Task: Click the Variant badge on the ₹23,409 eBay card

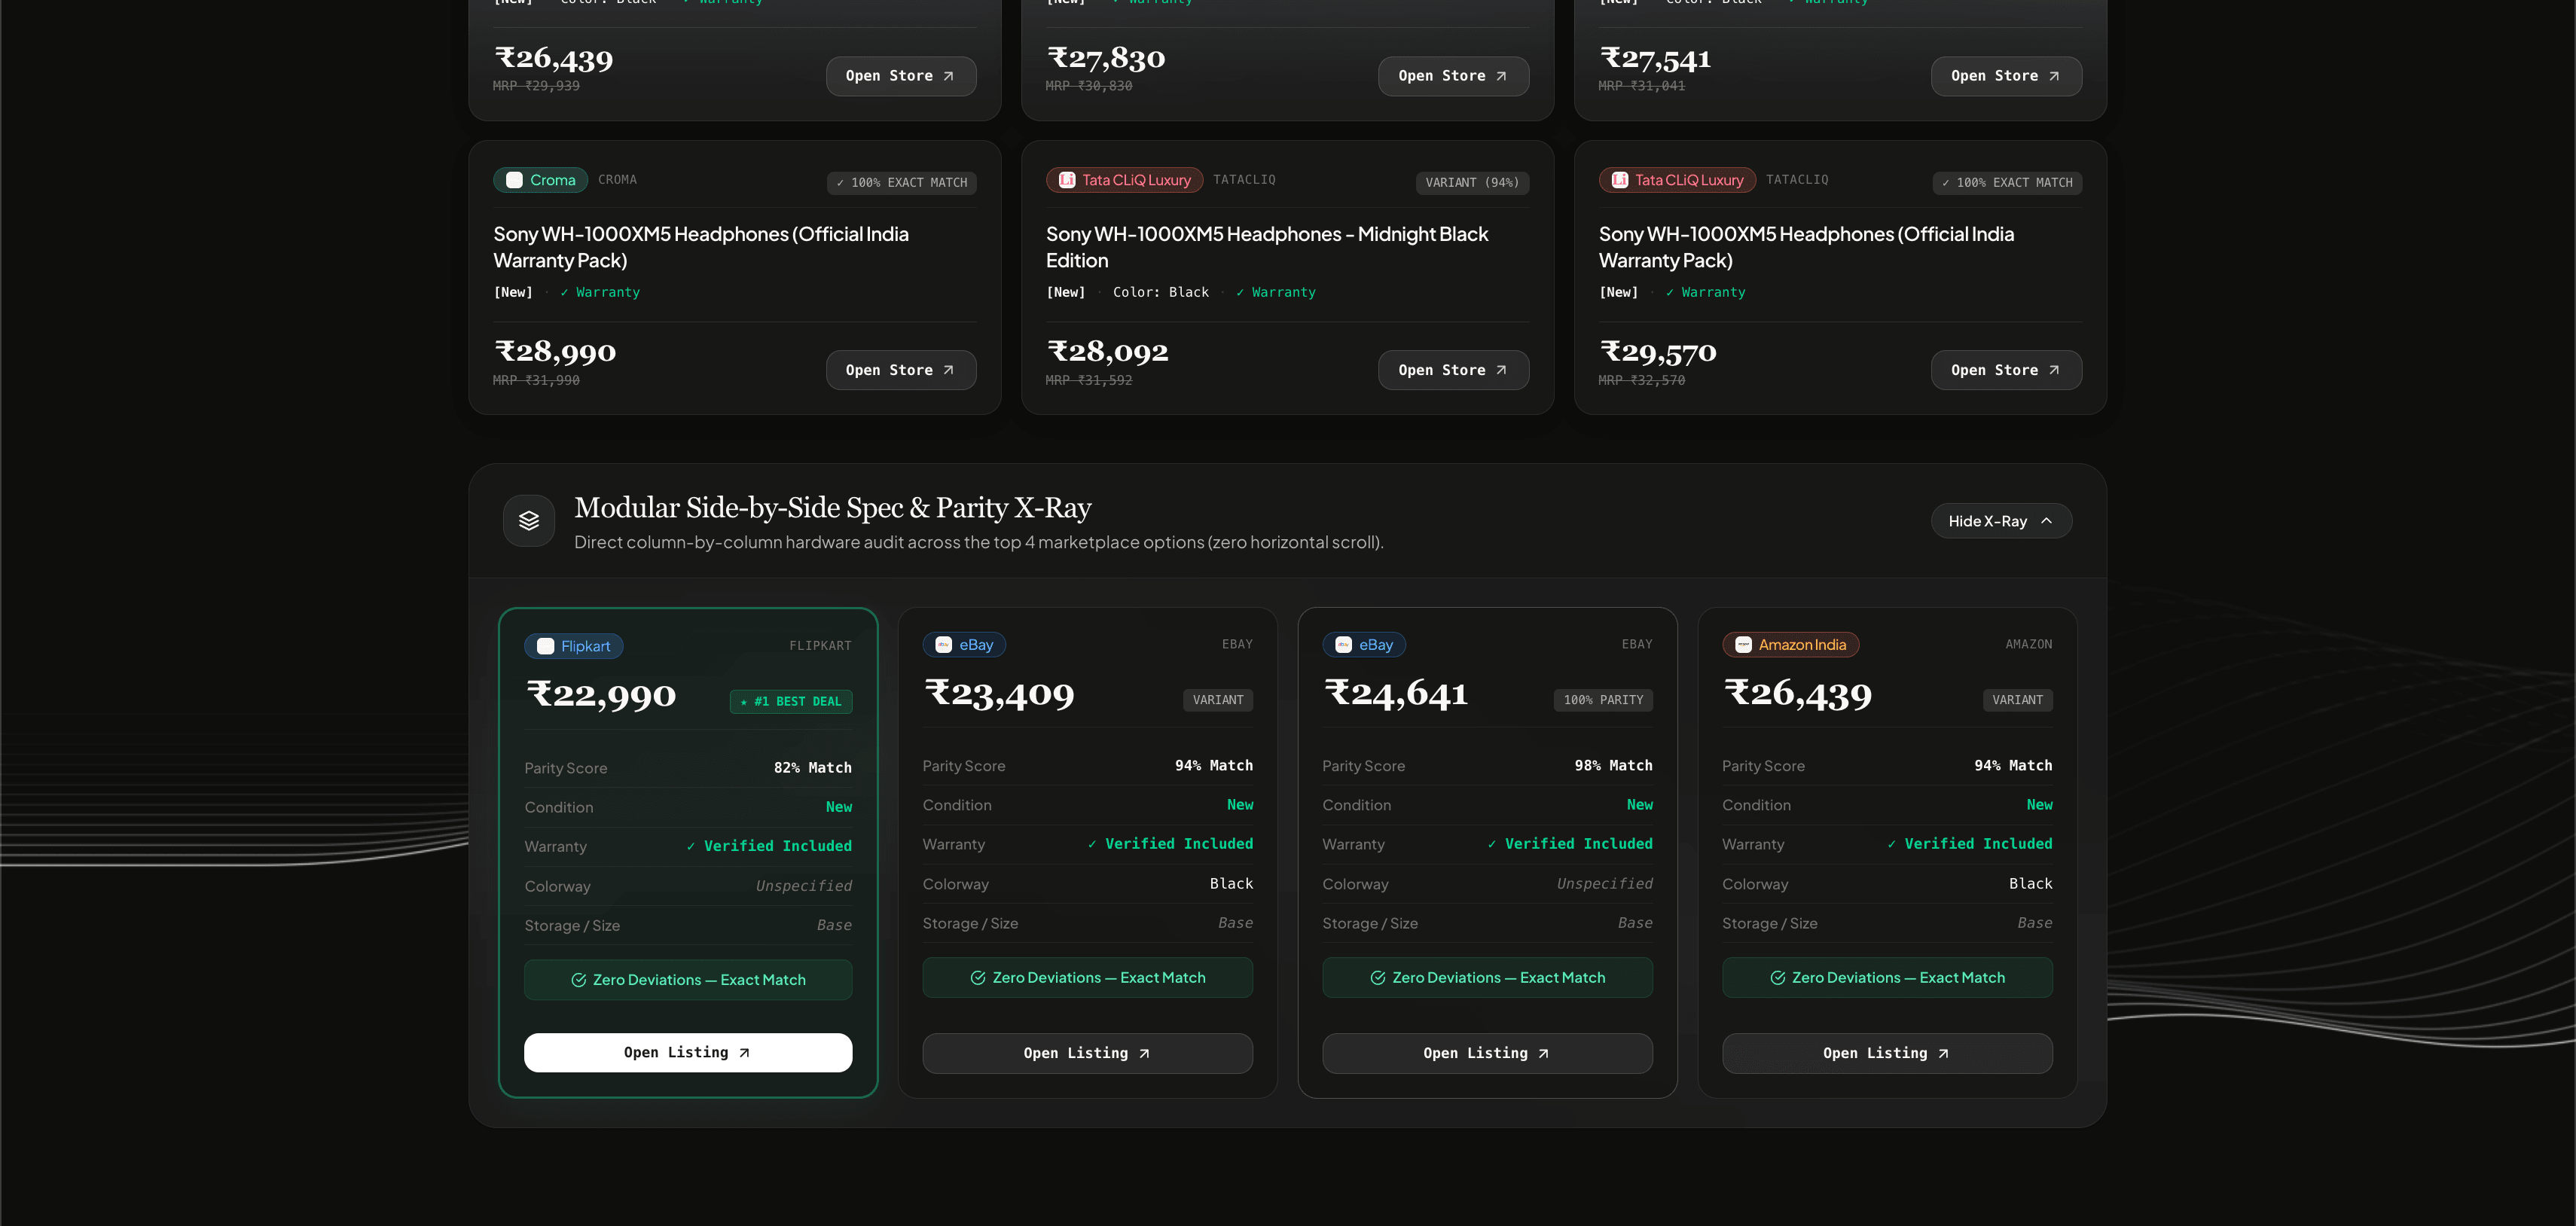Action: 1218,700
